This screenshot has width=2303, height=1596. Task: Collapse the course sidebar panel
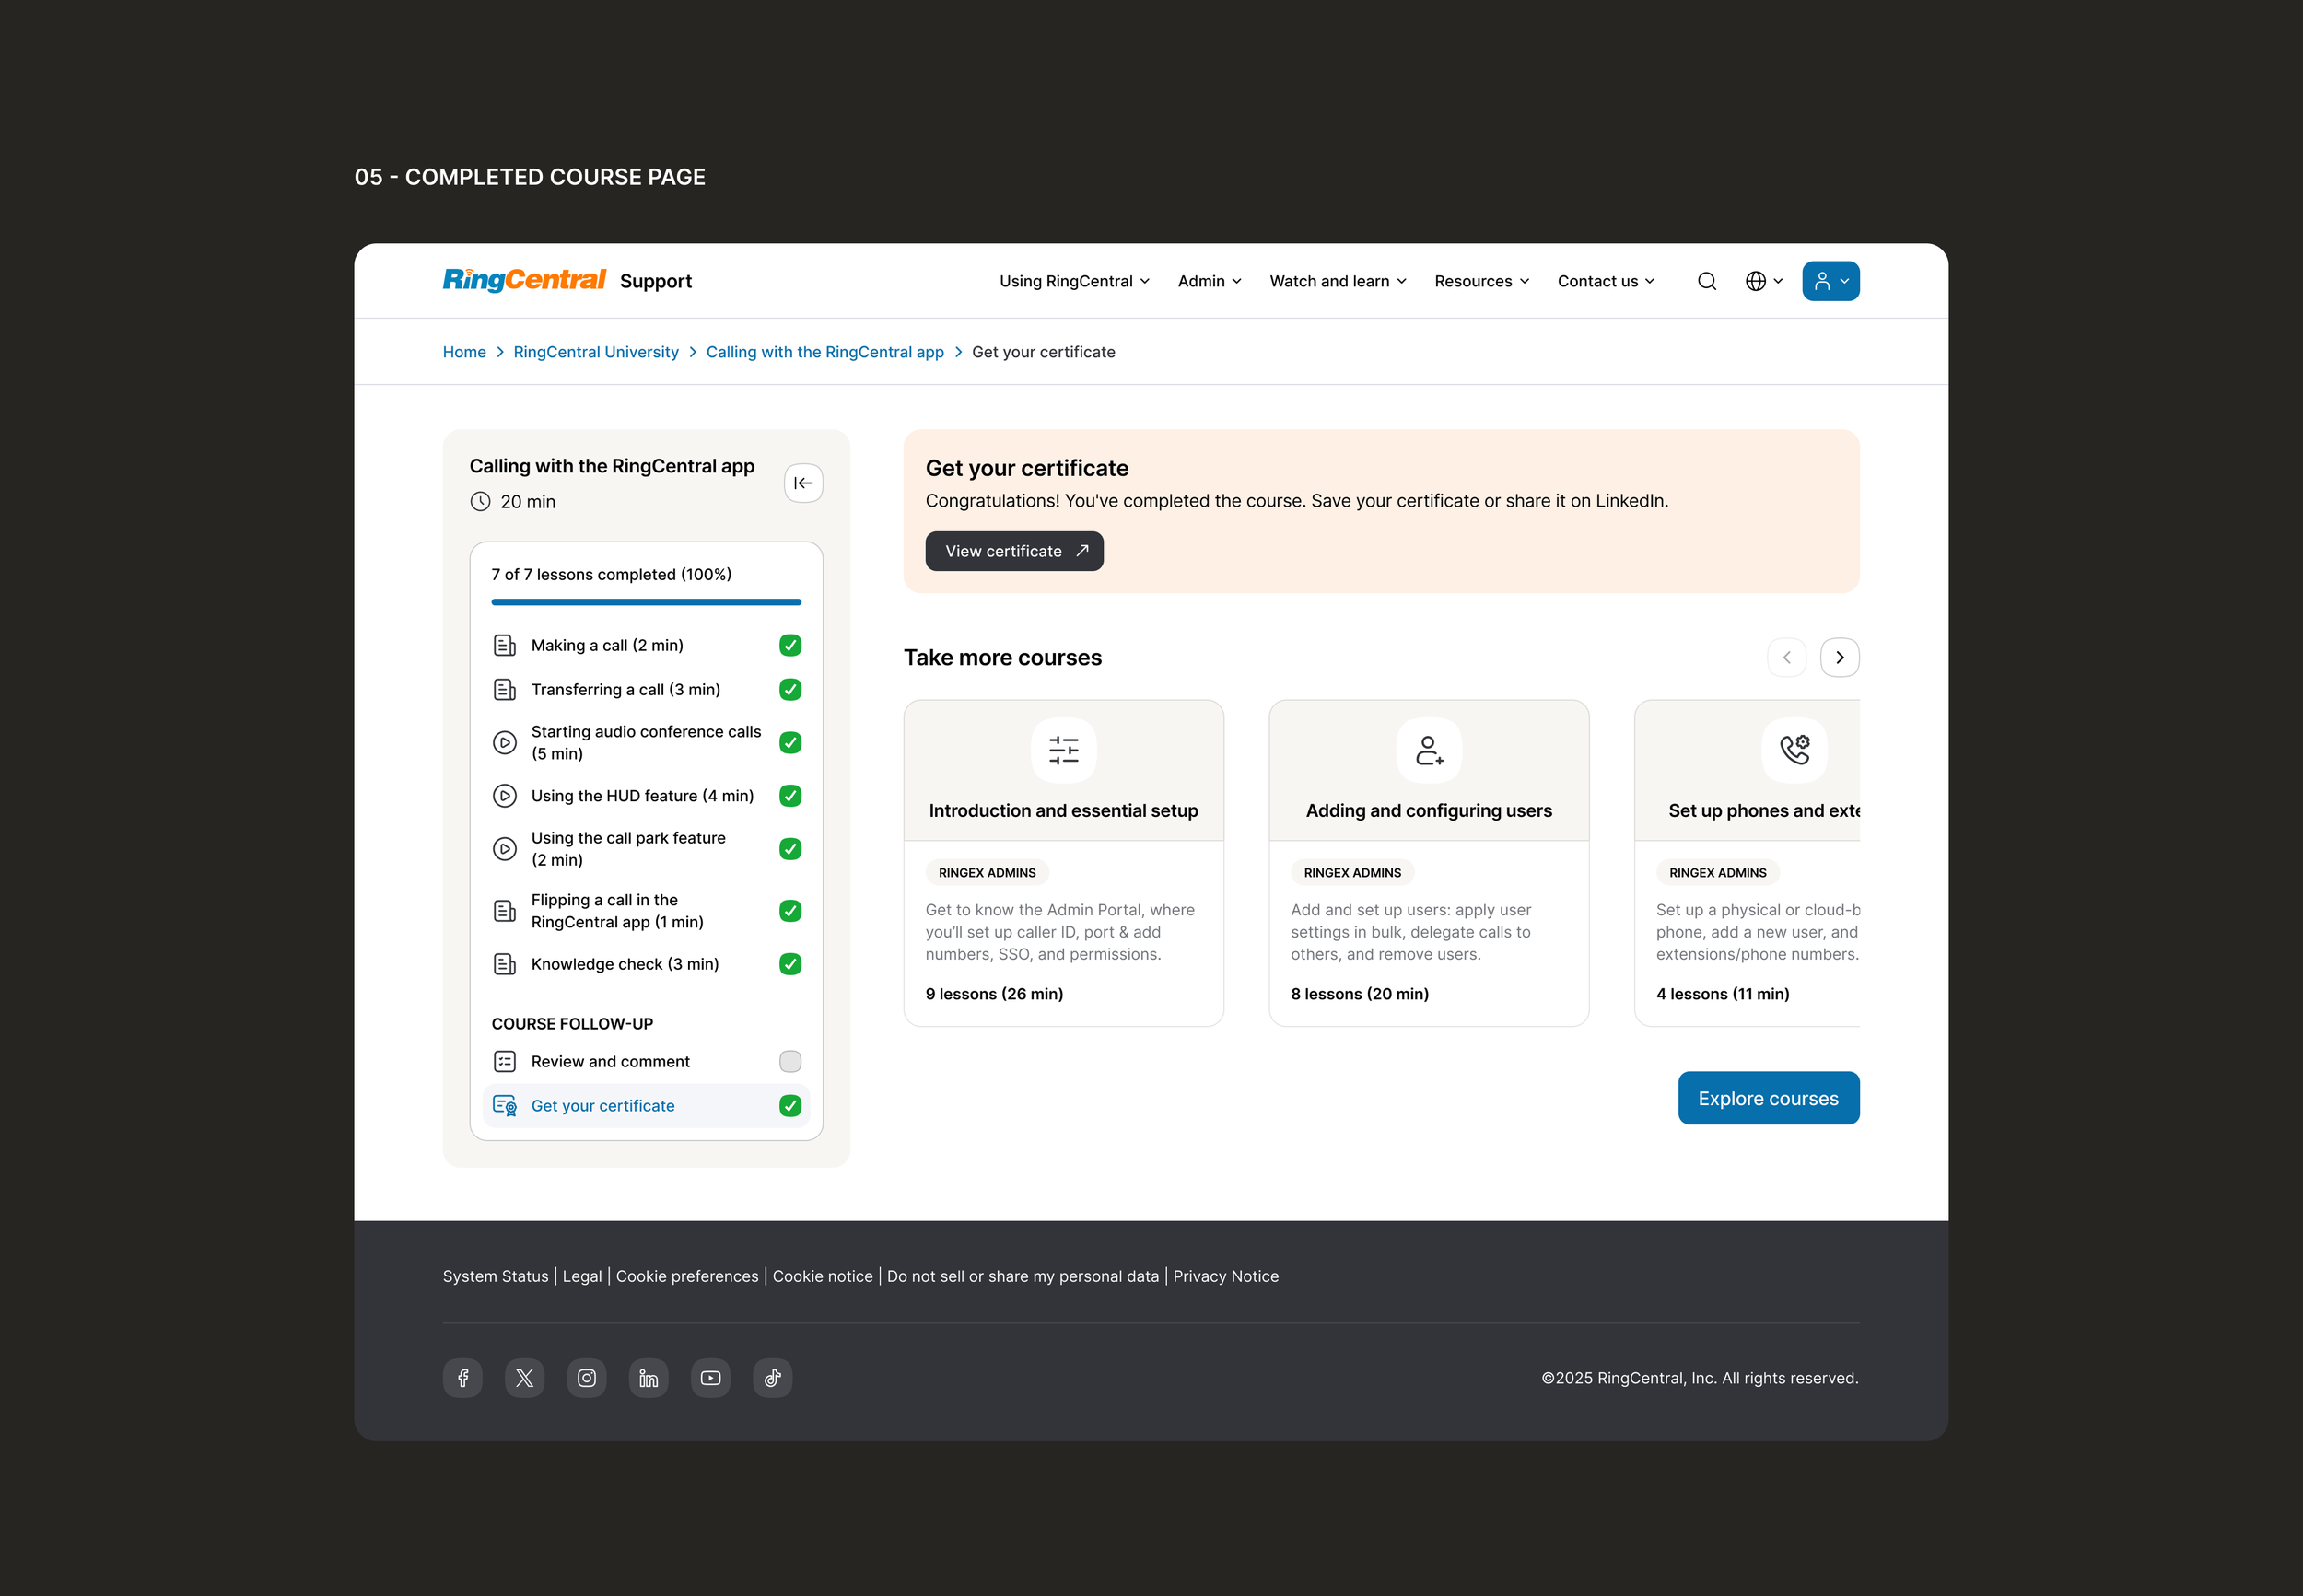tap(803, 483)
